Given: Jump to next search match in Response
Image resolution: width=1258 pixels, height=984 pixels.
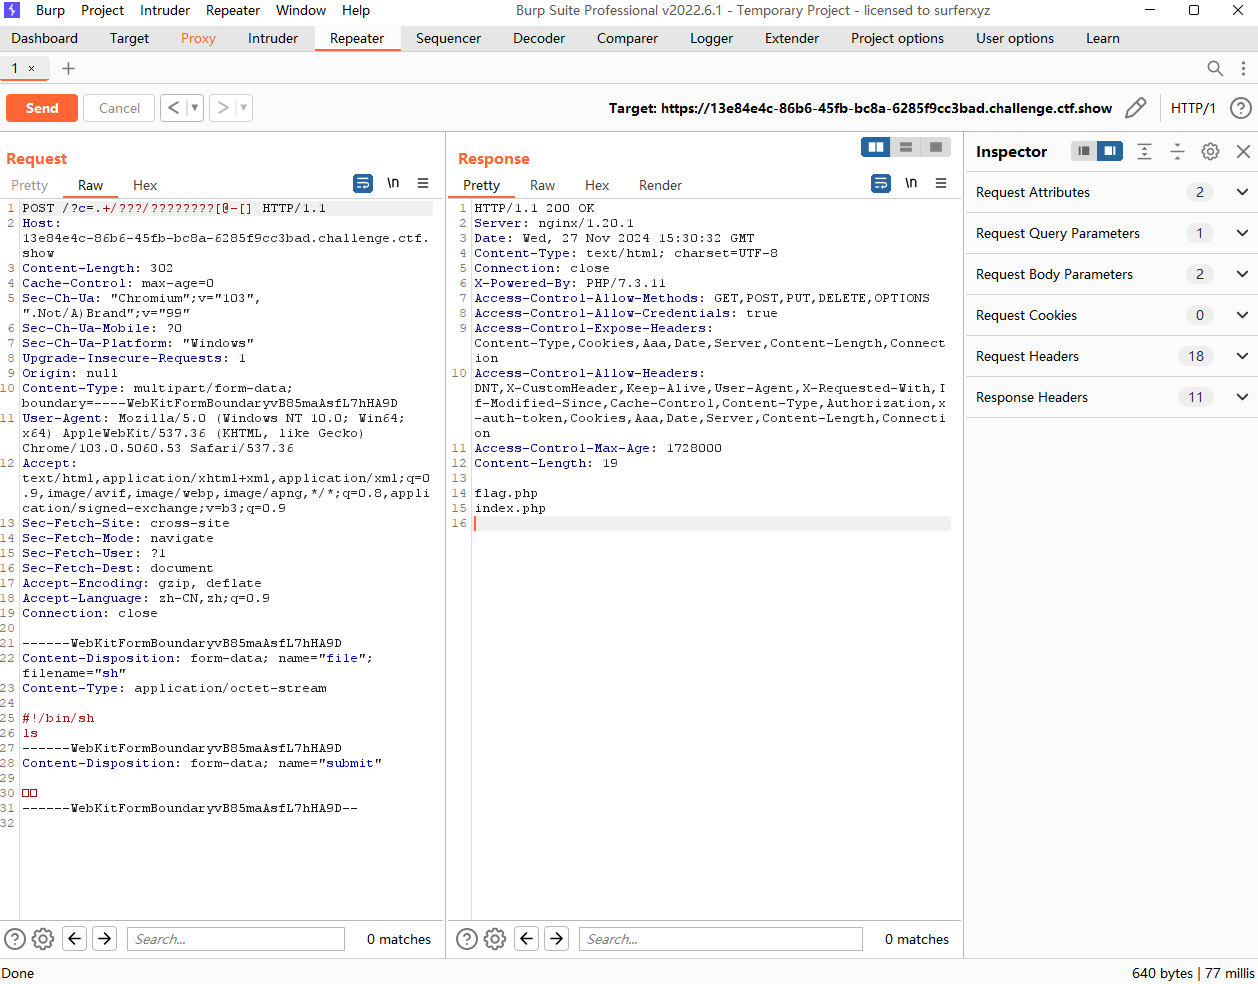Looking at the screenshot, I should click(557, 938).
